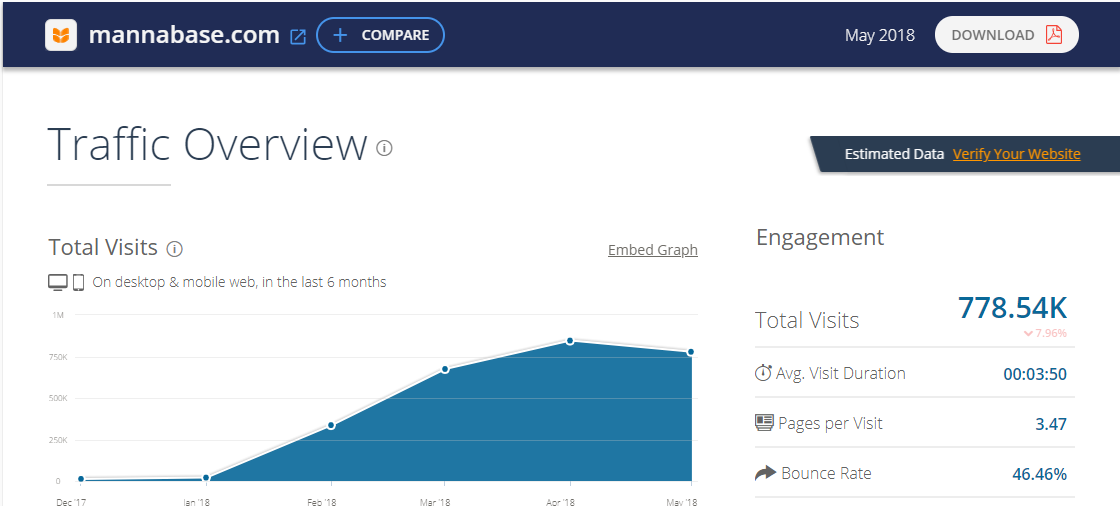Click the May 2018 date label

(879, 36)
